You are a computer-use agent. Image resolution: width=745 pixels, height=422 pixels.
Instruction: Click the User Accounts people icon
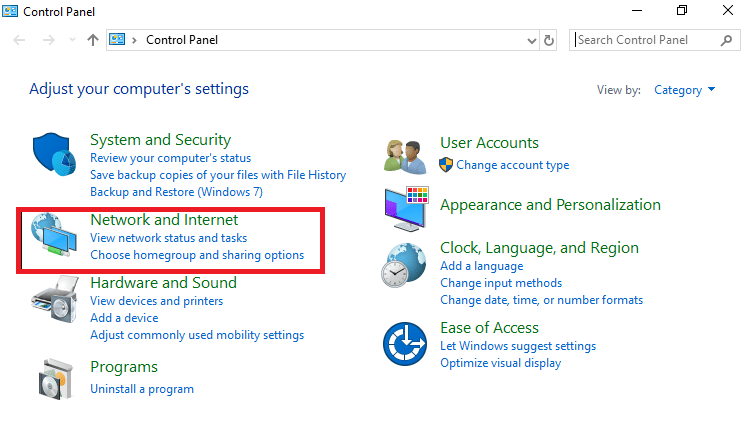tap(405, 155)
